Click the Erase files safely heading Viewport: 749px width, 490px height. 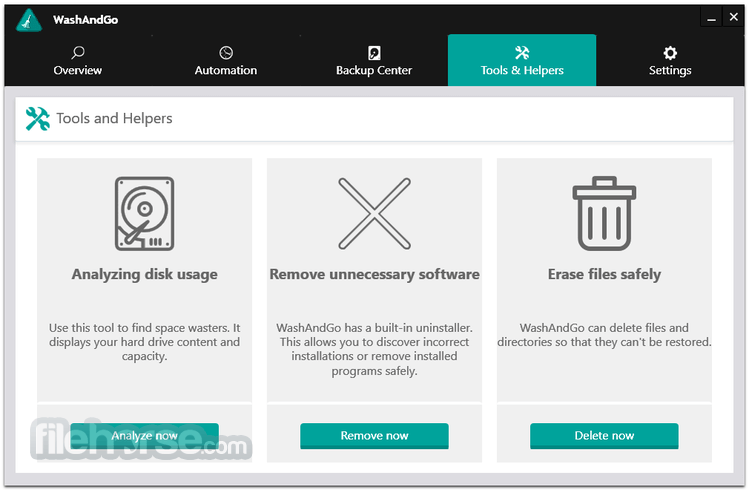tap(604, 274)
